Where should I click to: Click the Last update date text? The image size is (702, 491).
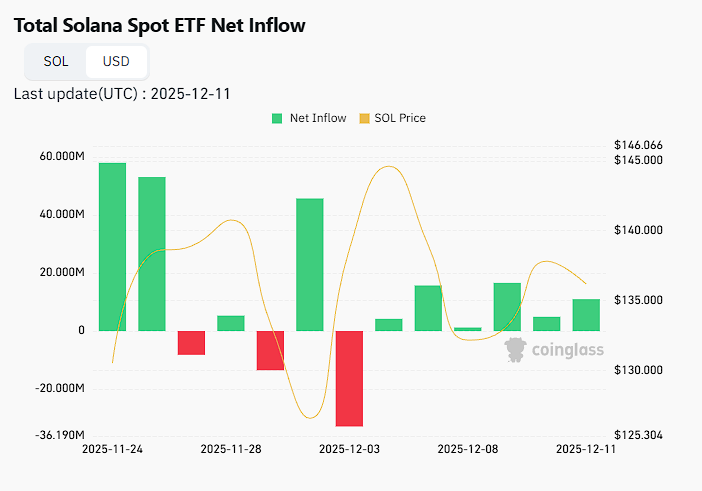123,93
